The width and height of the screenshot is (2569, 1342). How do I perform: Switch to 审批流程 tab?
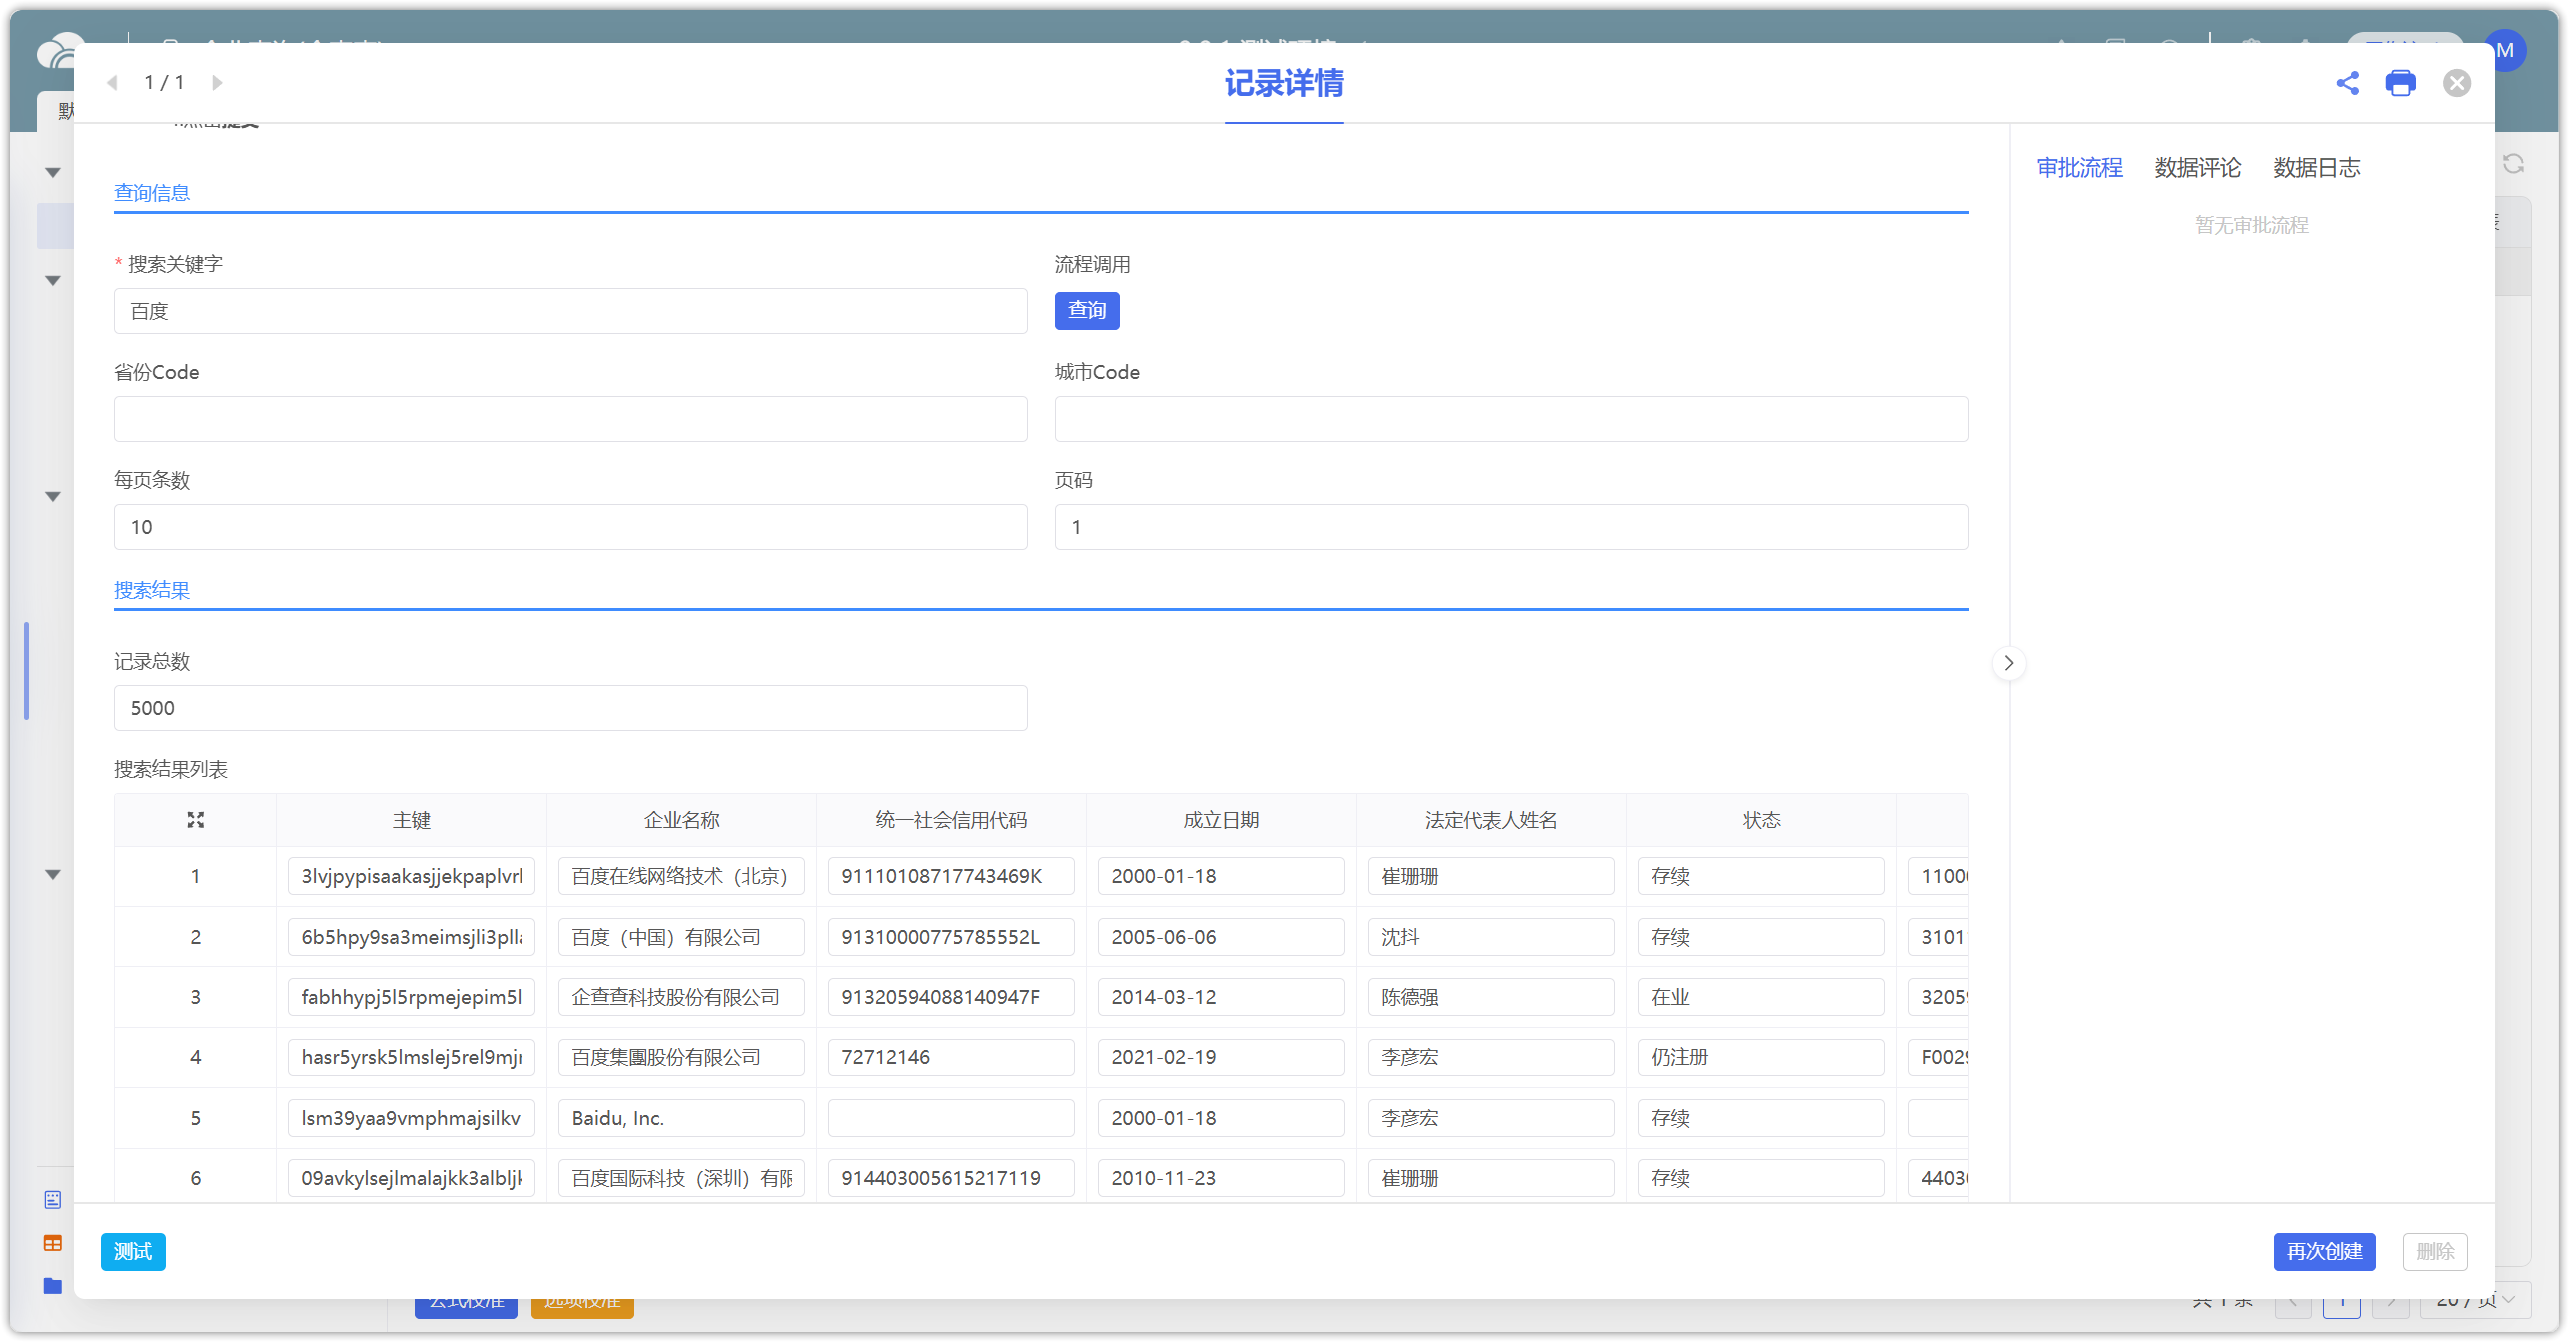(2079, 168)
